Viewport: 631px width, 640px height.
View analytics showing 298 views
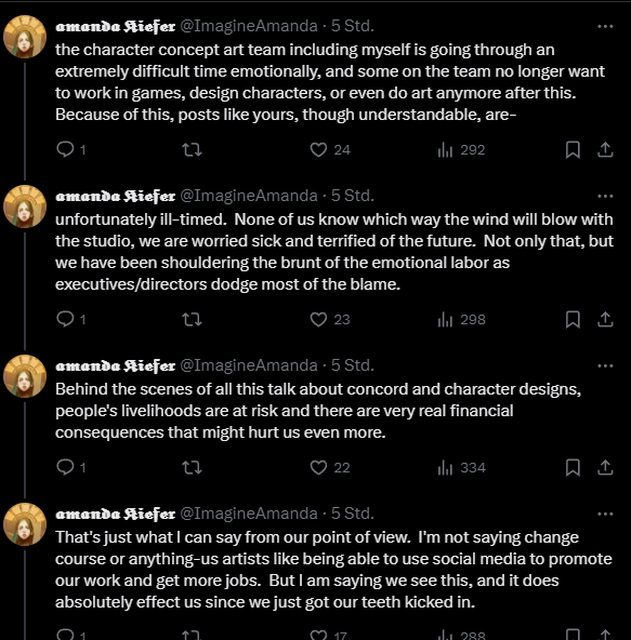(x=461, y=320)
